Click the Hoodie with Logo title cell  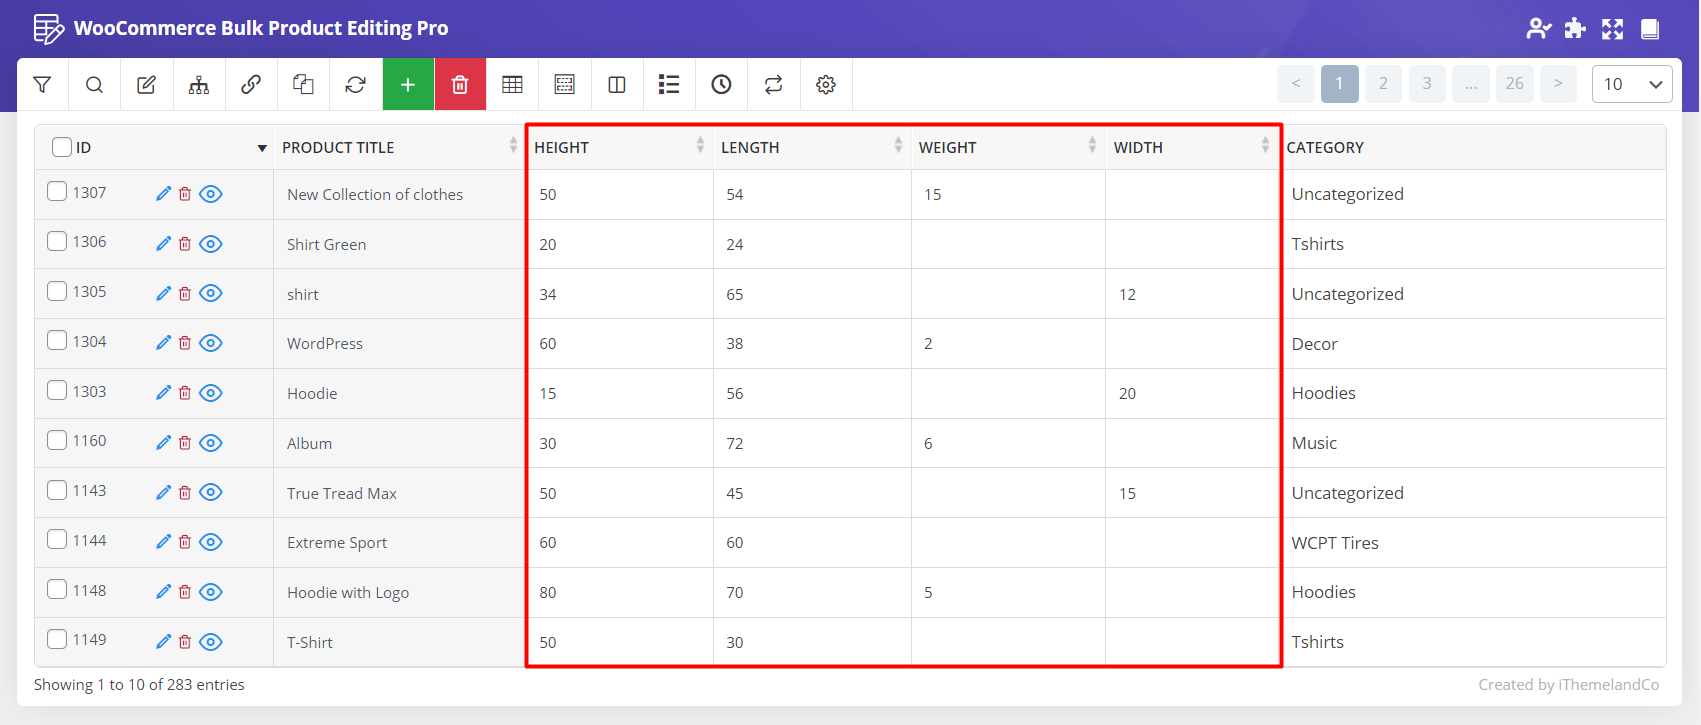click(398, 593)
